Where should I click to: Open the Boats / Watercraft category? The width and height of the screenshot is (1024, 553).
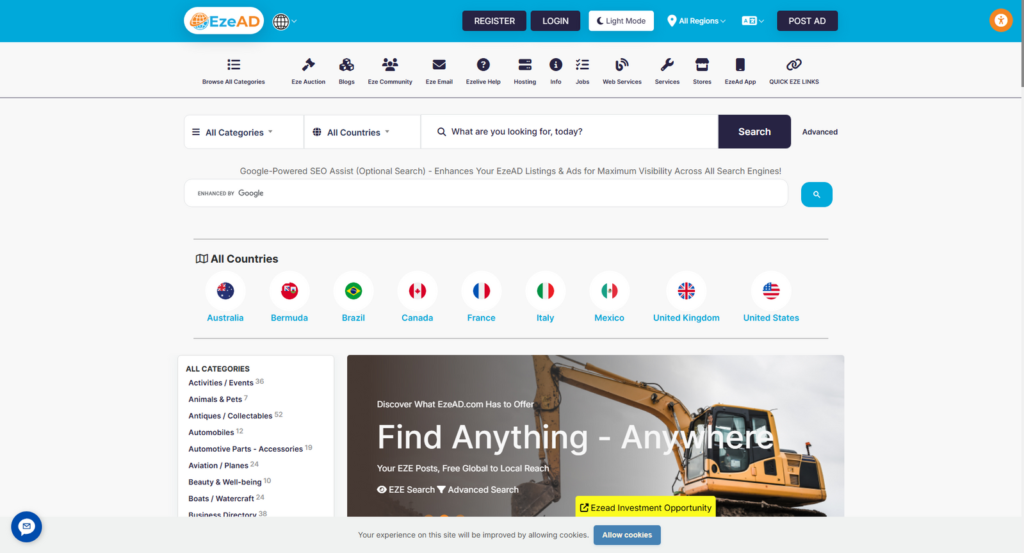[x=221, y=499]
